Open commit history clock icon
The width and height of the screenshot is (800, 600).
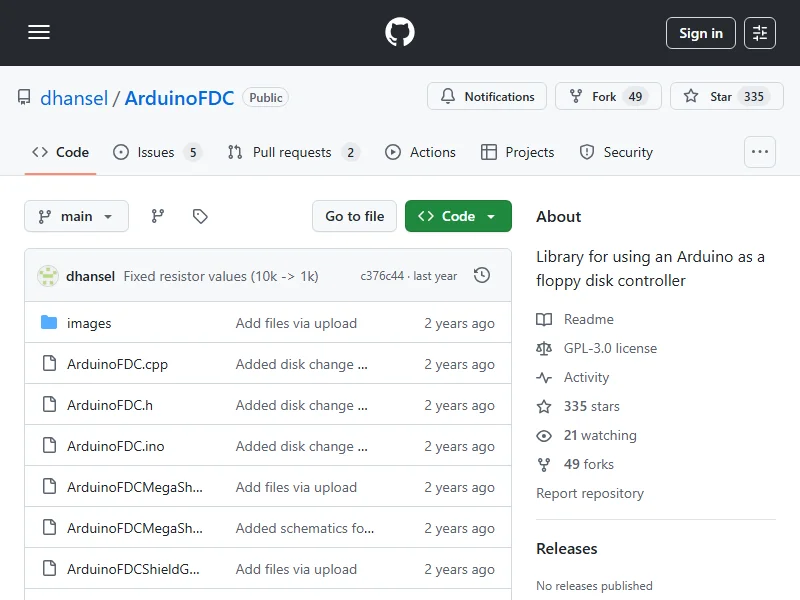(482, 275)
